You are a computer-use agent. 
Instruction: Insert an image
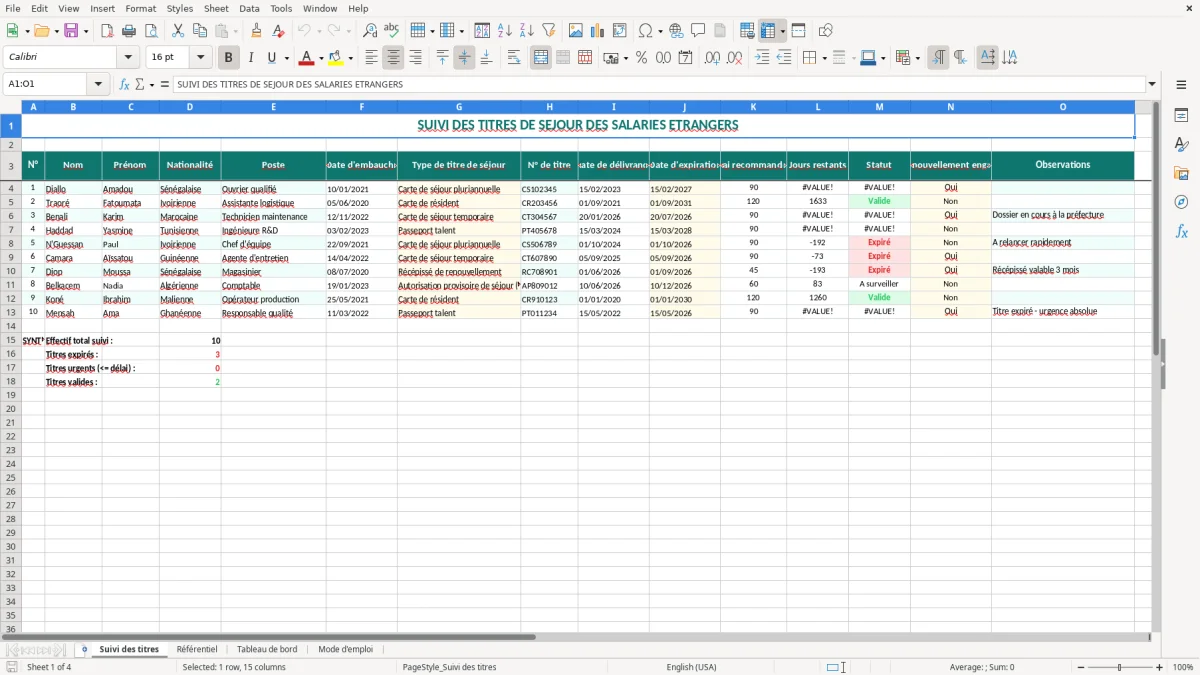click(x=576, y=31)
